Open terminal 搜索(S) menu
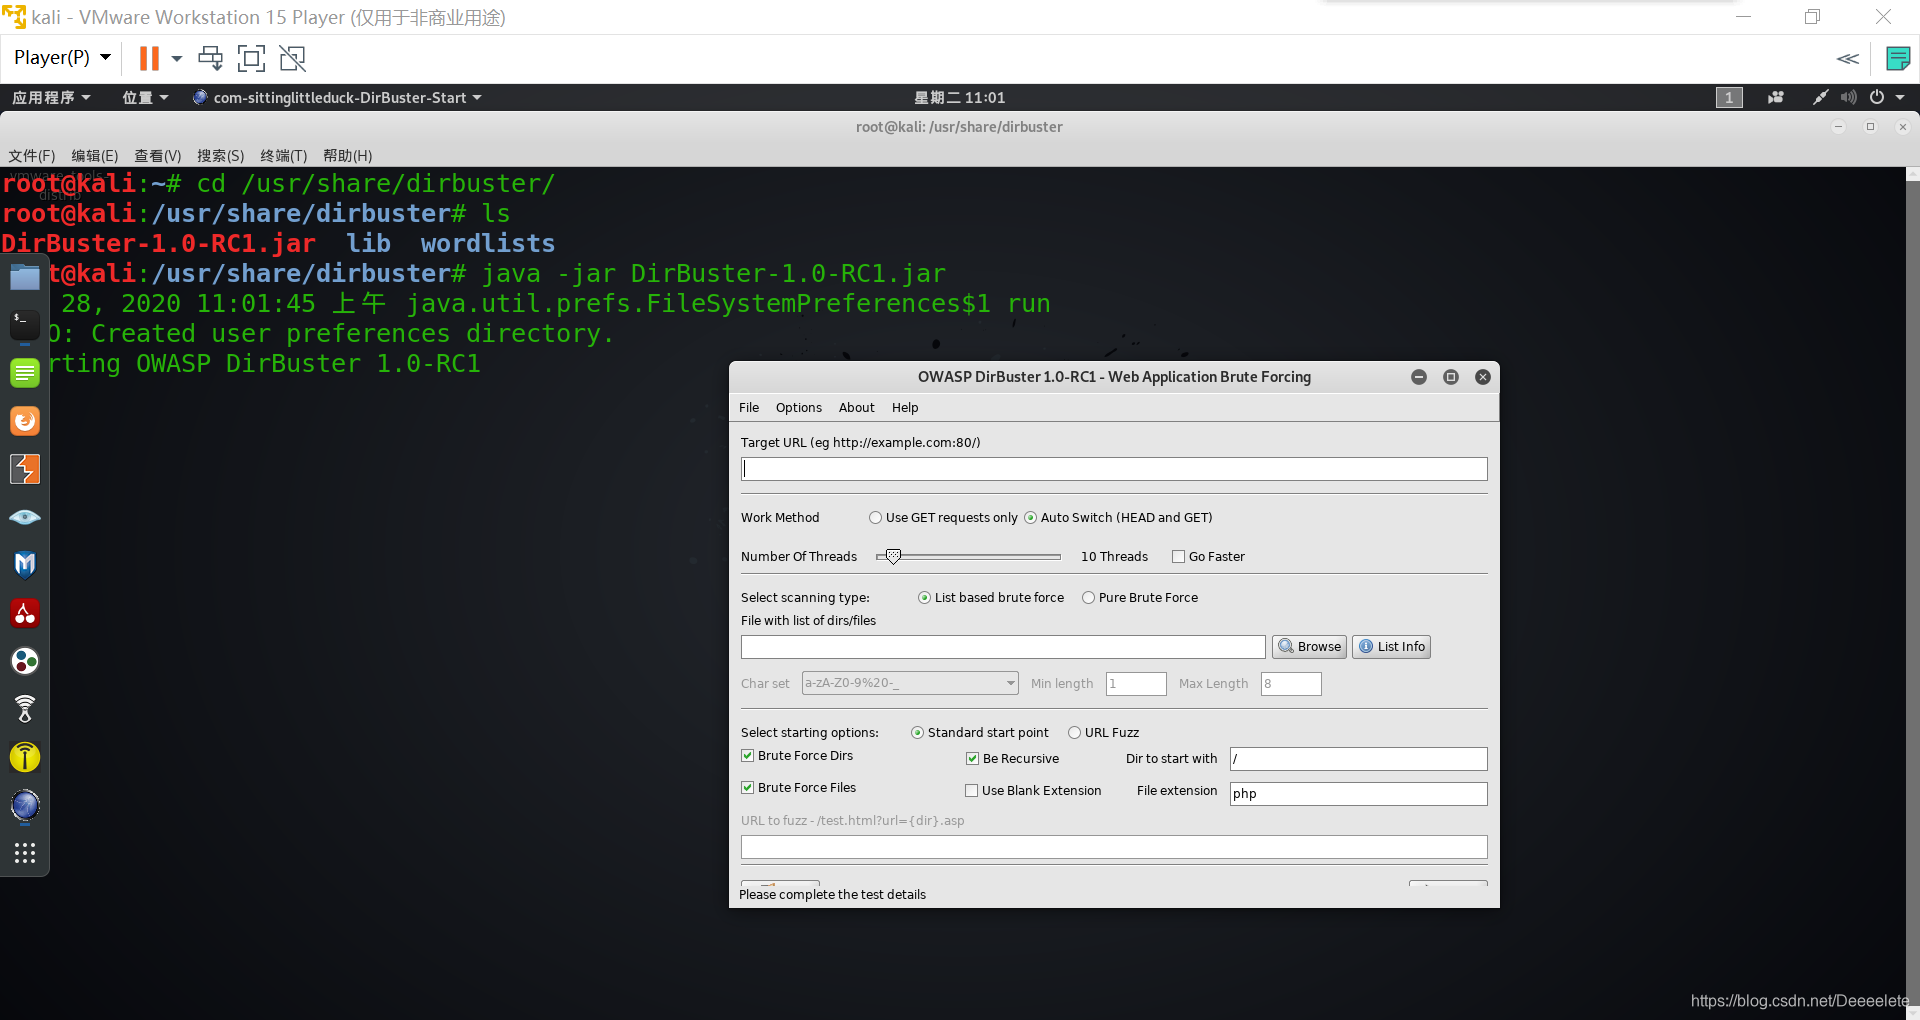The image size is (1920, 1020). click(221, 155)
